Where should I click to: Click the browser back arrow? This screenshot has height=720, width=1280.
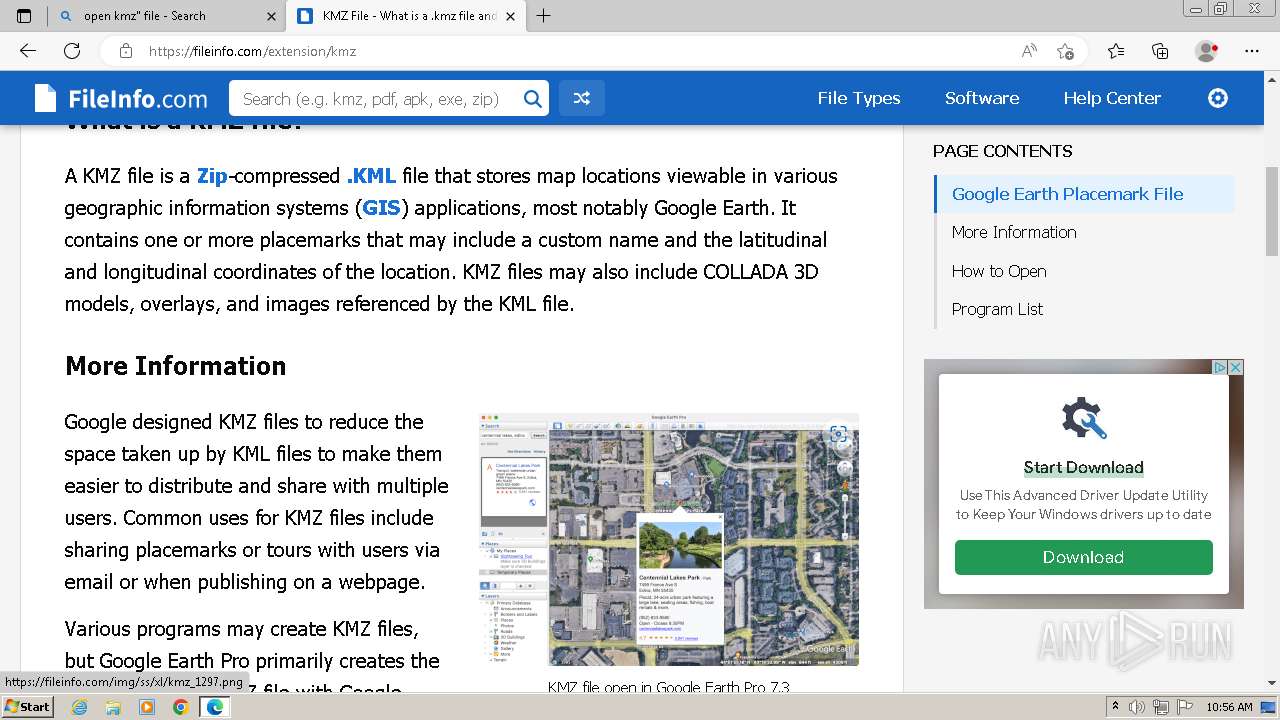28,51
